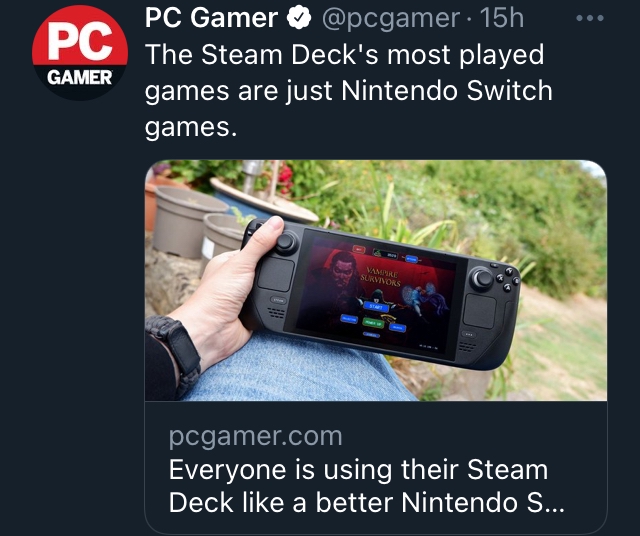Viewport: 640px width, 536px height.
Task: Open the three-dot more options menu
Action: (x=590, y=18)
